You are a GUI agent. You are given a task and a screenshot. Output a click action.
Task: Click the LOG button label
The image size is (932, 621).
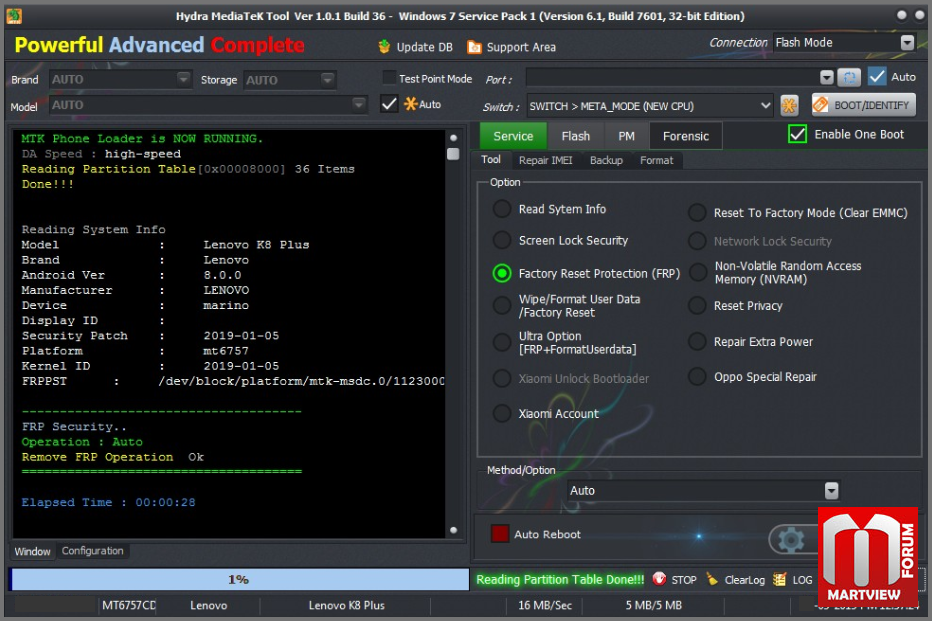coord(802,579)
